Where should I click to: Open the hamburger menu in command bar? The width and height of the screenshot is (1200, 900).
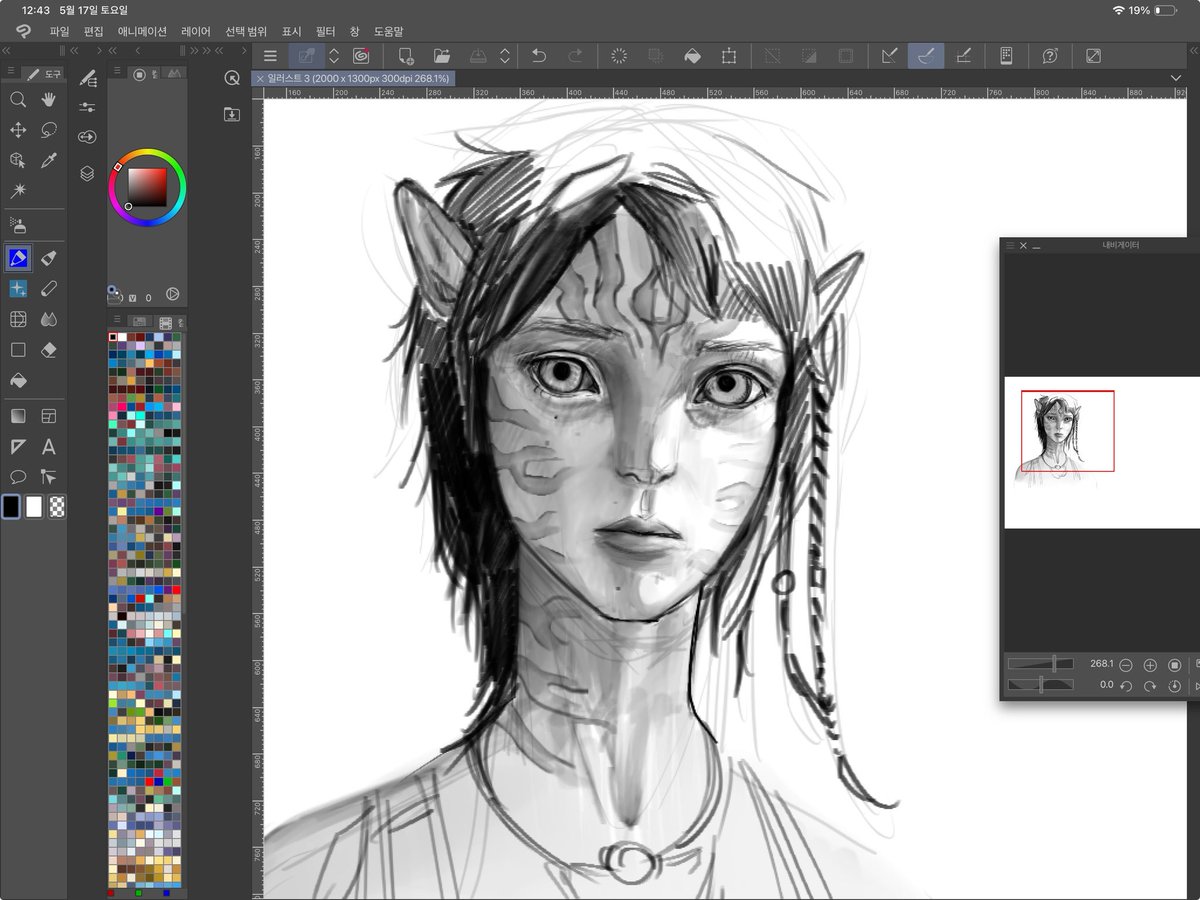click(x=270, y=56)
